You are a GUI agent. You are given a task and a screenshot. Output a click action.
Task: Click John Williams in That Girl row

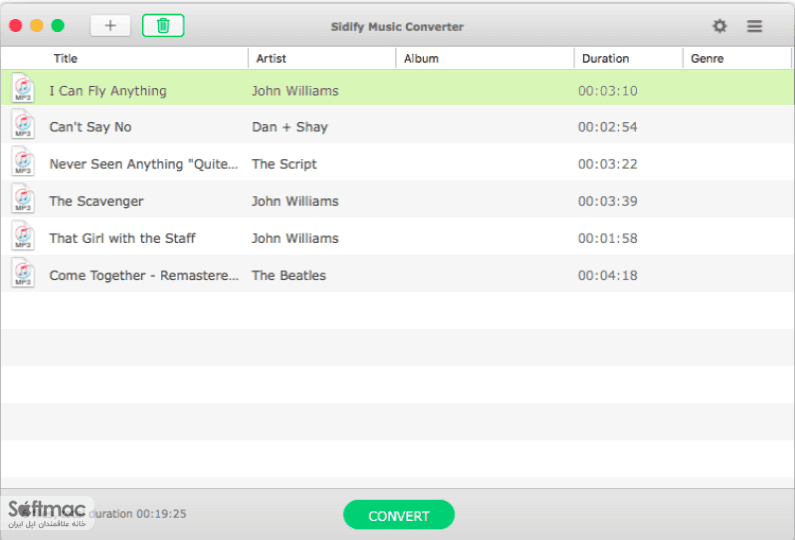tap(295, 238)
